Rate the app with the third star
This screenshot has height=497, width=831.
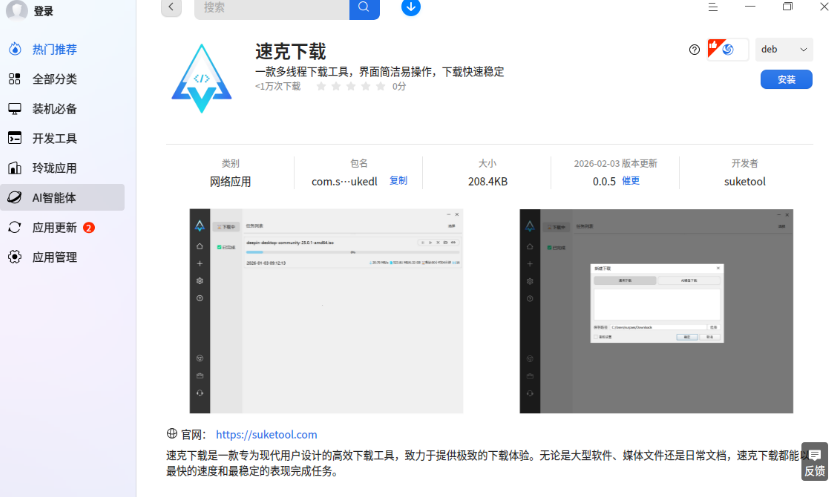(x=351, y=86)
